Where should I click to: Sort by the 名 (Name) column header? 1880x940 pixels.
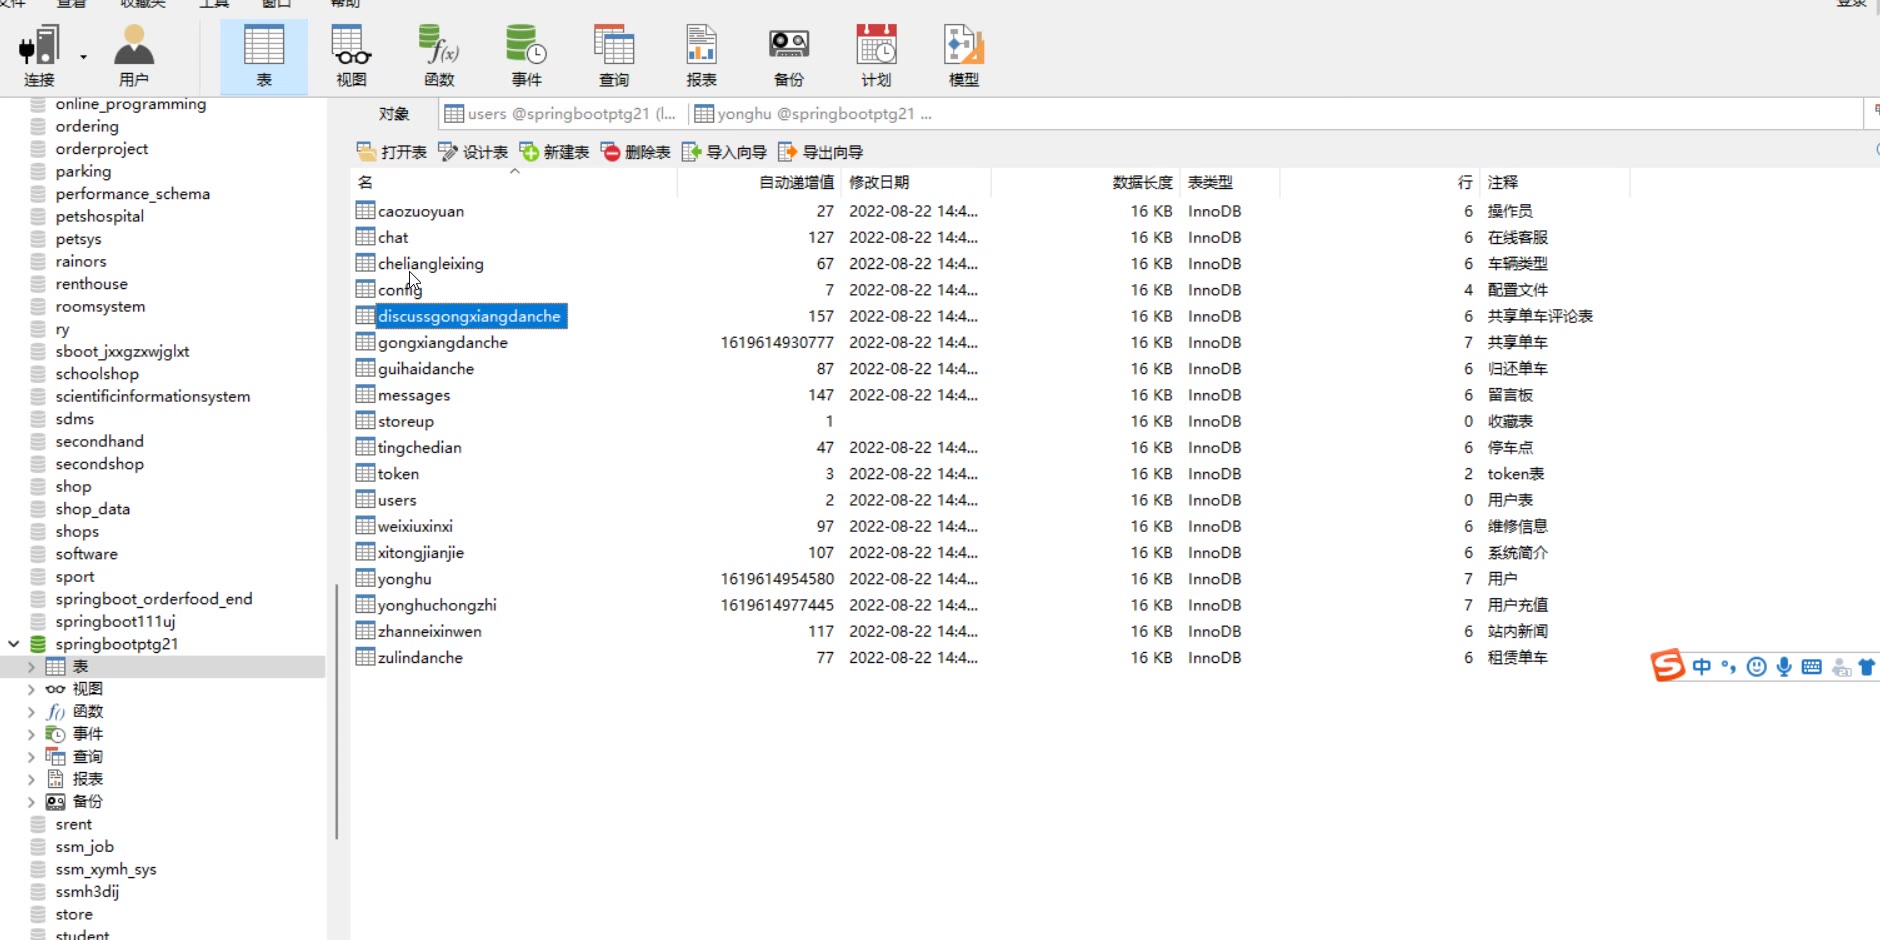click(515, 182)
